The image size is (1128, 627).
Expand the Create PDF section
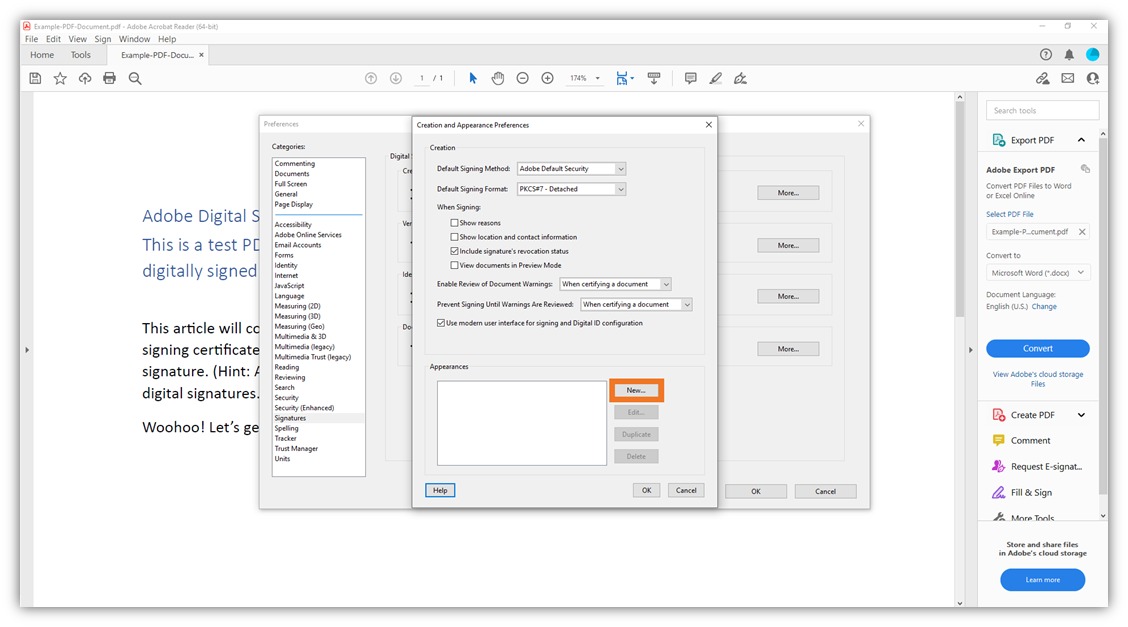(x=1081, y=415)
